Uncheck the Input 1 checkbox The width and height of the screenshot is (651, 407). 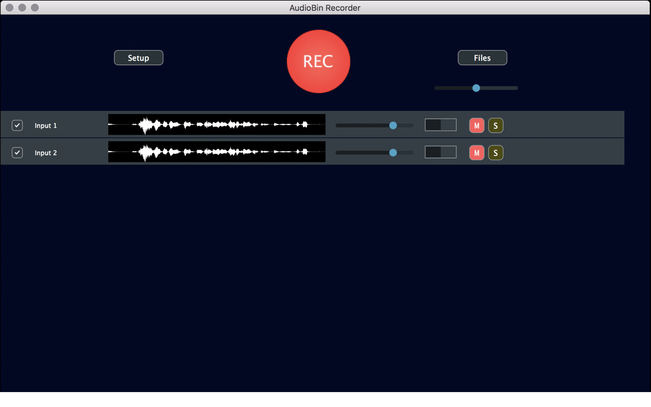pos(17,125)
